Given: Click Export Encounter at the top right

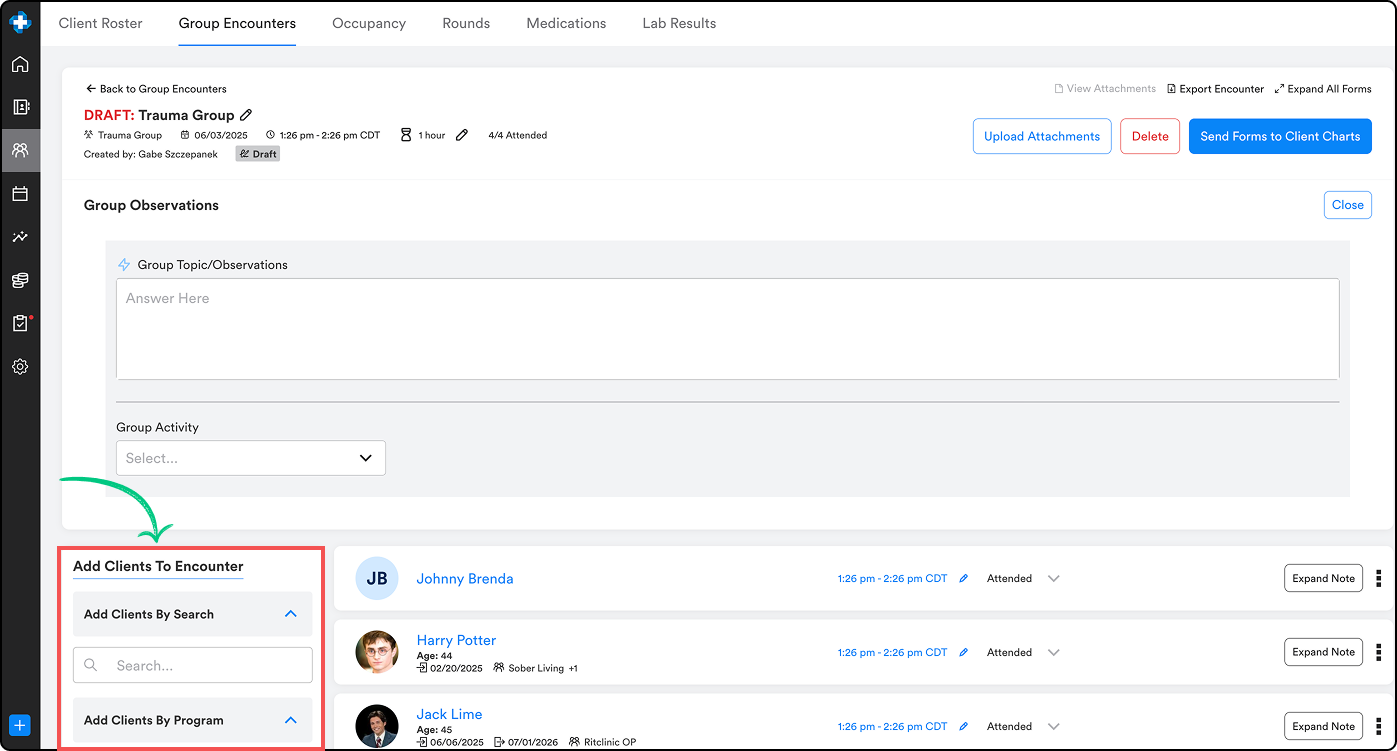Looking at the screenshot, I should pyautogui.click(x=1215, y=88).
